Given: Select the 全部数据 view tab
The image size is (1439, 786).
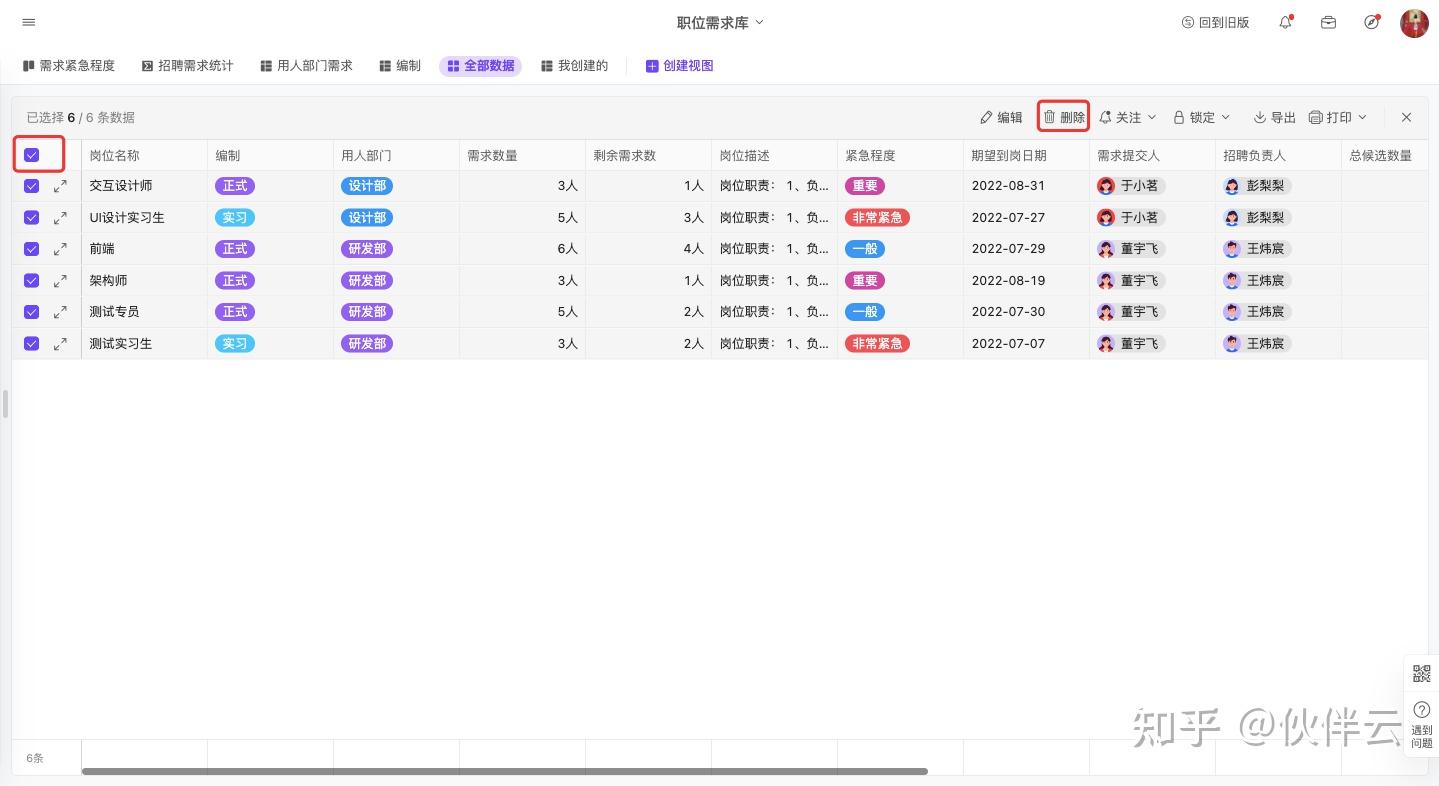Looking at the screenshot, I should pyautogui.click(x=481, y=66).
